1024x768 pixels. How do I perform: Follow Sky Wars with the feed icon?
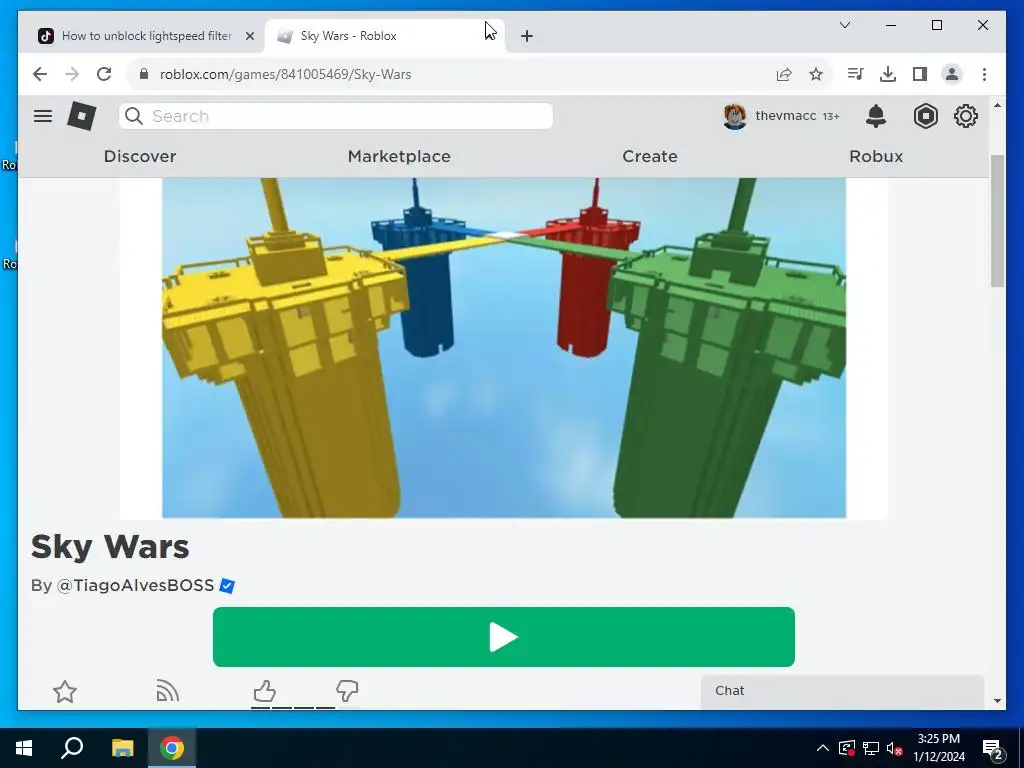click(x=167, y=691)
